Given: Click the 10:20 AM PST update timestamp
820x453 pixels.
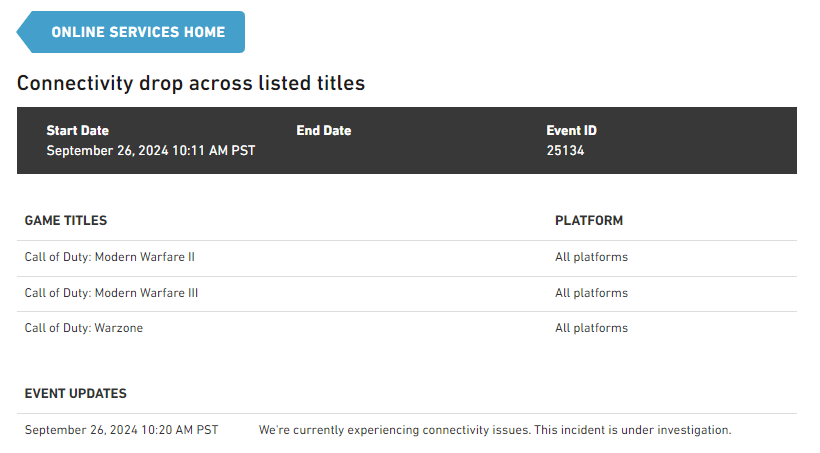Looking at the screenshot, I should tap(122, 430).
